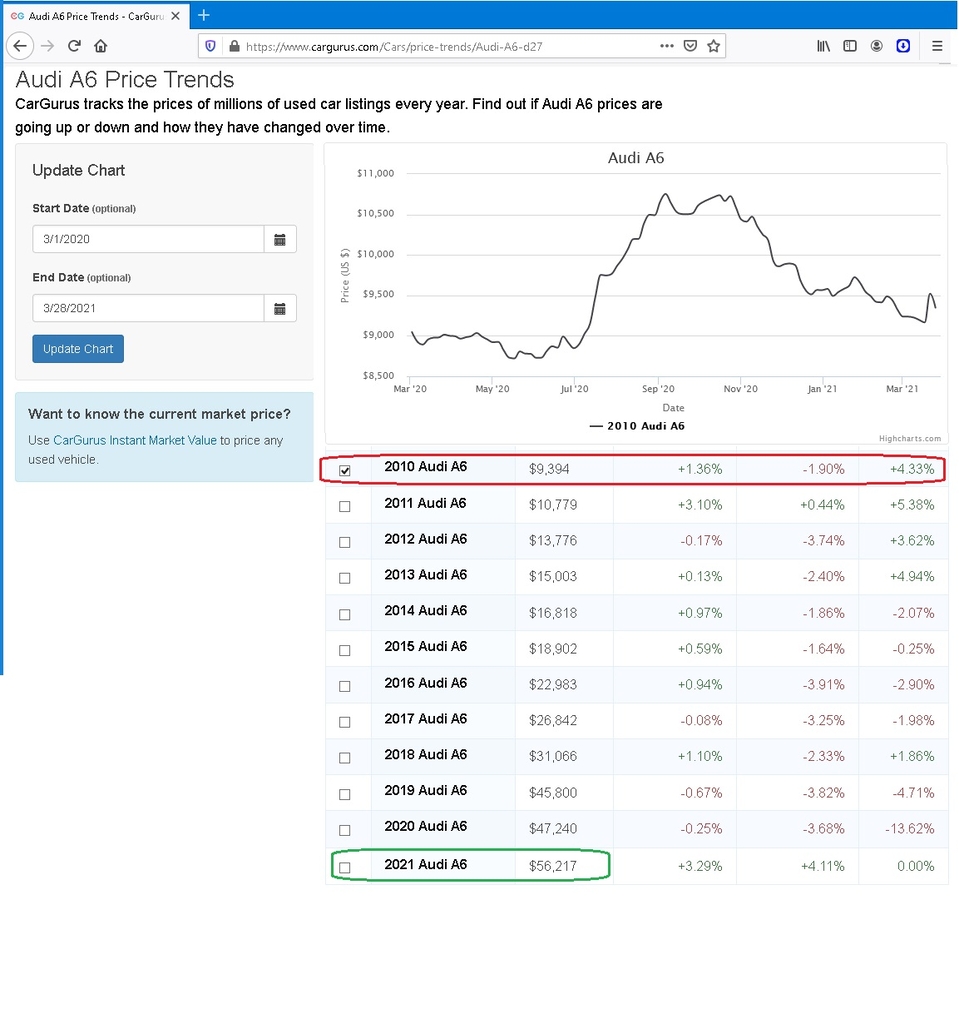Open page actions three-dot menu
Screen dimensions: 959x1024
pos(666,46)
